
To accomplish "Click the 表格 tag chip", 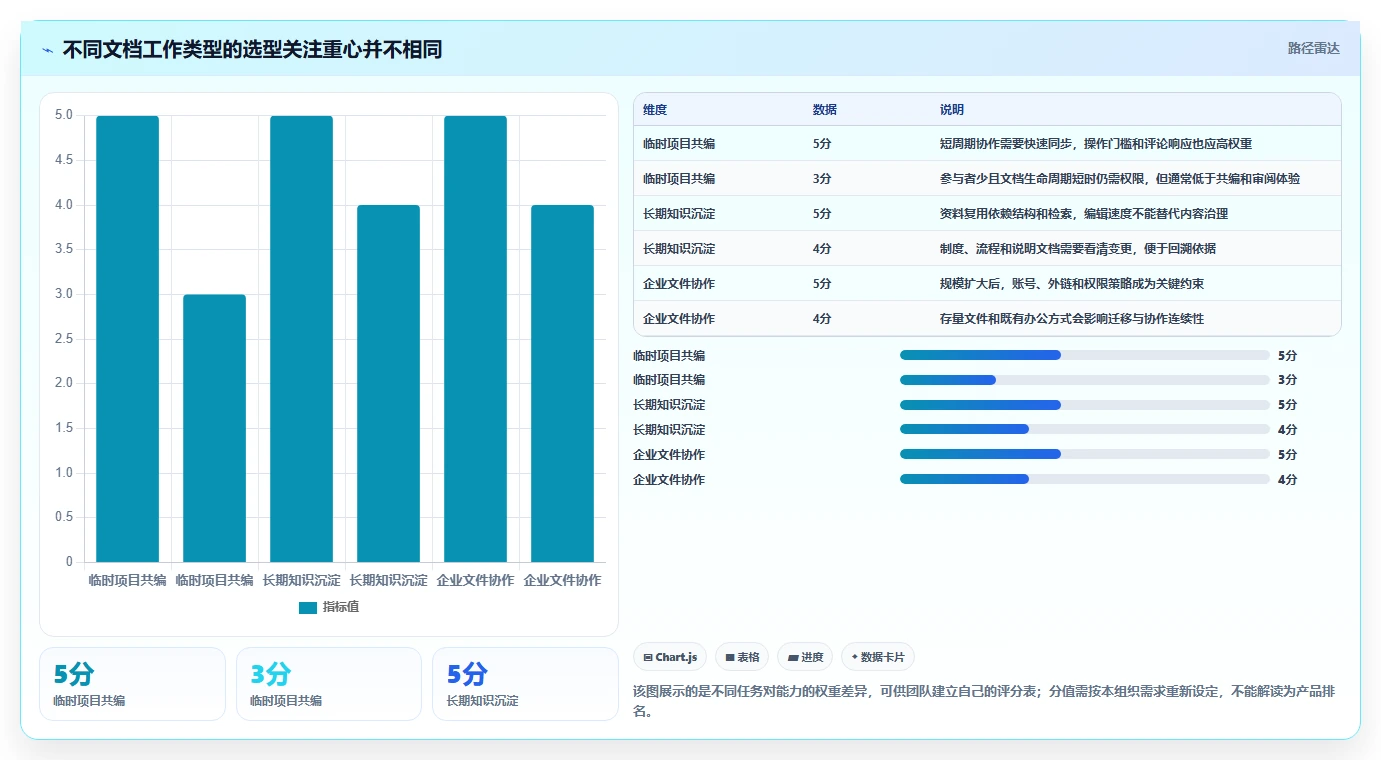I will [742, 657].
